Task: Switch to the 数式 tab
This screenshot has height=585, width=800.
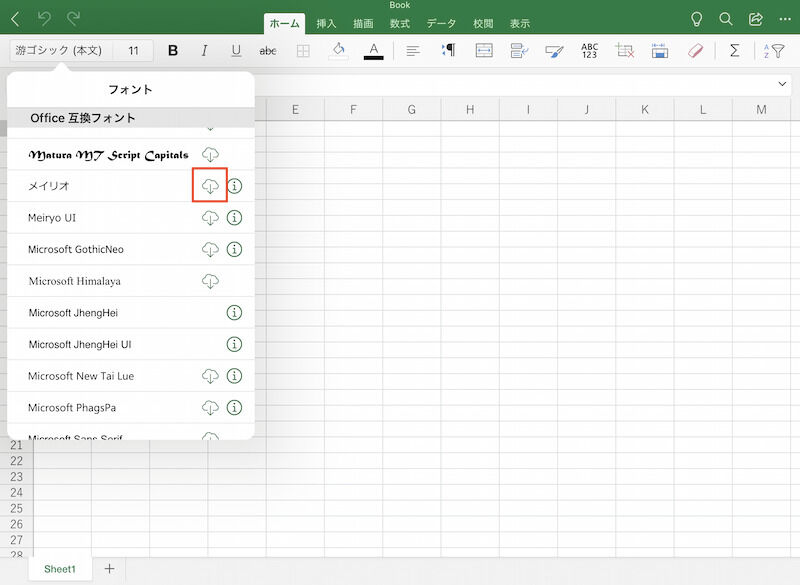Action: click(x=400, y=23)
